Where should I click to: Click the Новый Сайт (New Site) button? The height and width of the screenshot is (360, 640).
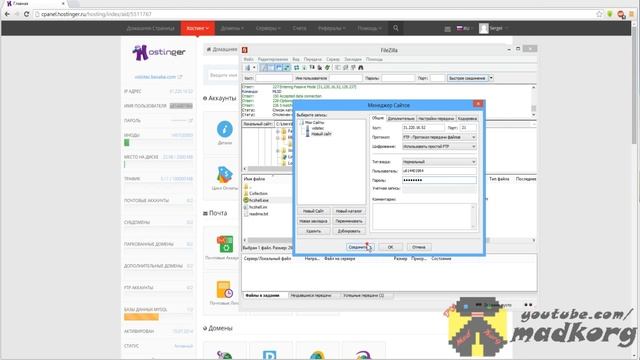313,211
